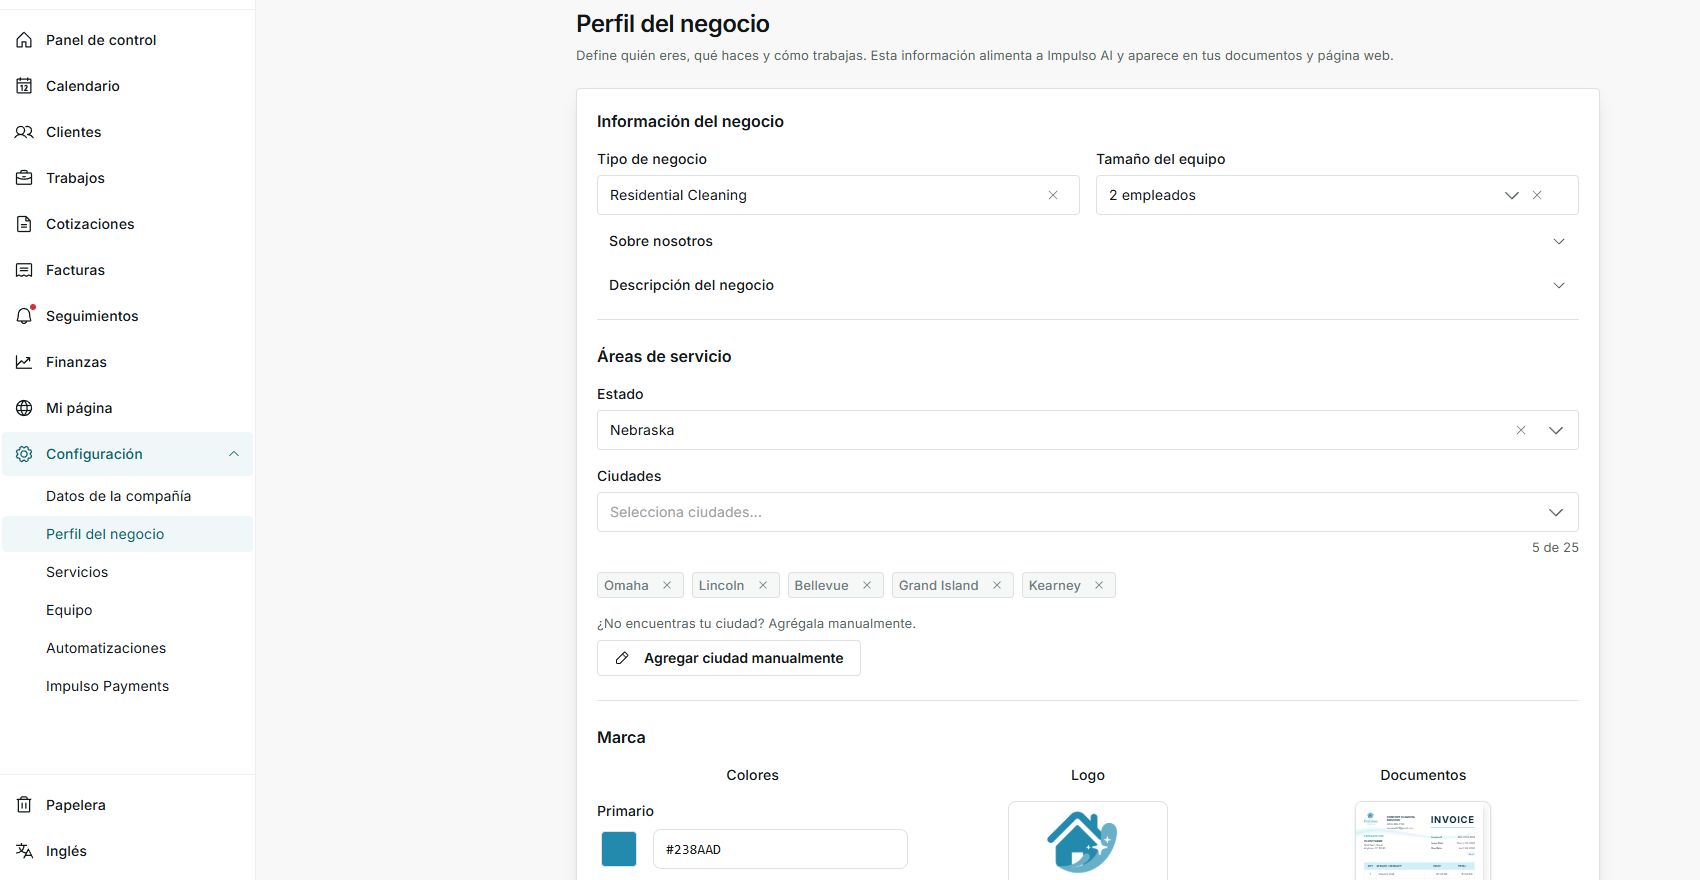Click the Inglés language icon

pos(24,851)
